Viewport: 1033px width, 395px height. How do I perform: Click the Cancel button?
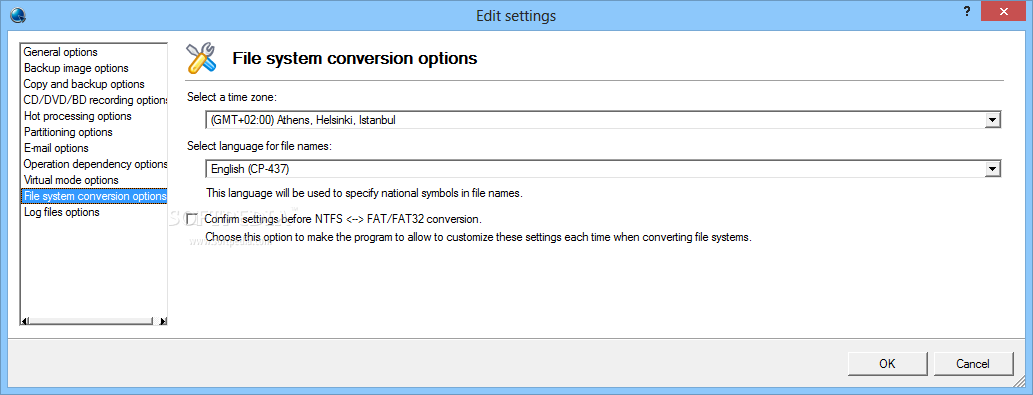point(973,363)
